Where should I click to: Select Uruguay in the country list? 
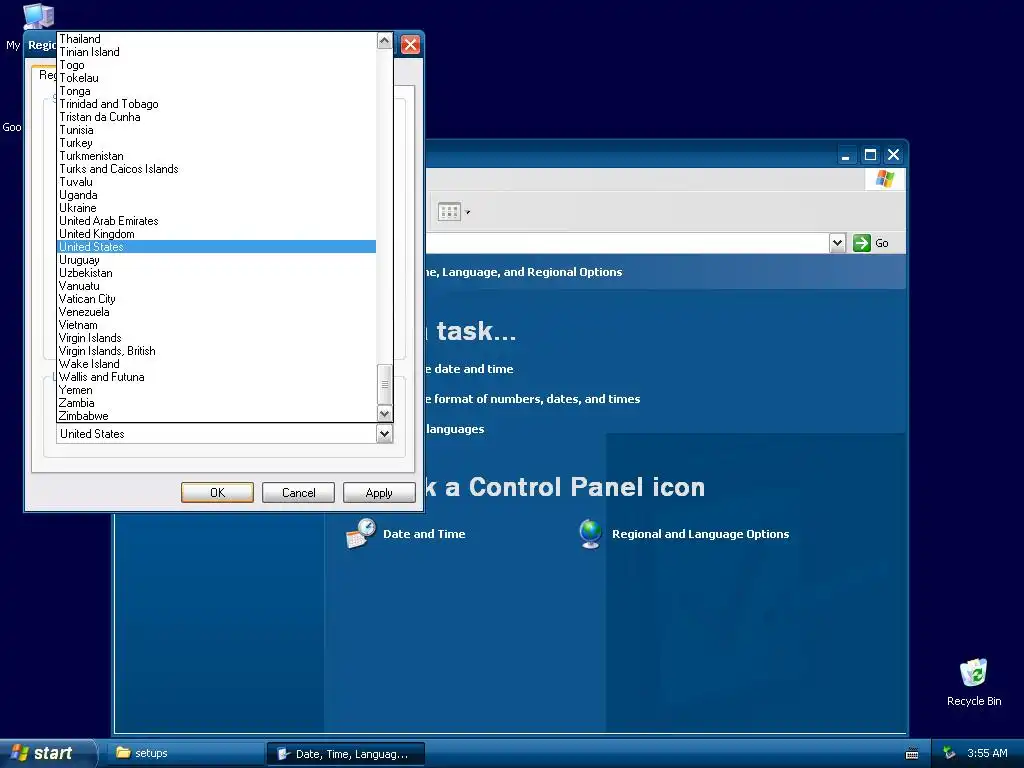pos(216,260)
